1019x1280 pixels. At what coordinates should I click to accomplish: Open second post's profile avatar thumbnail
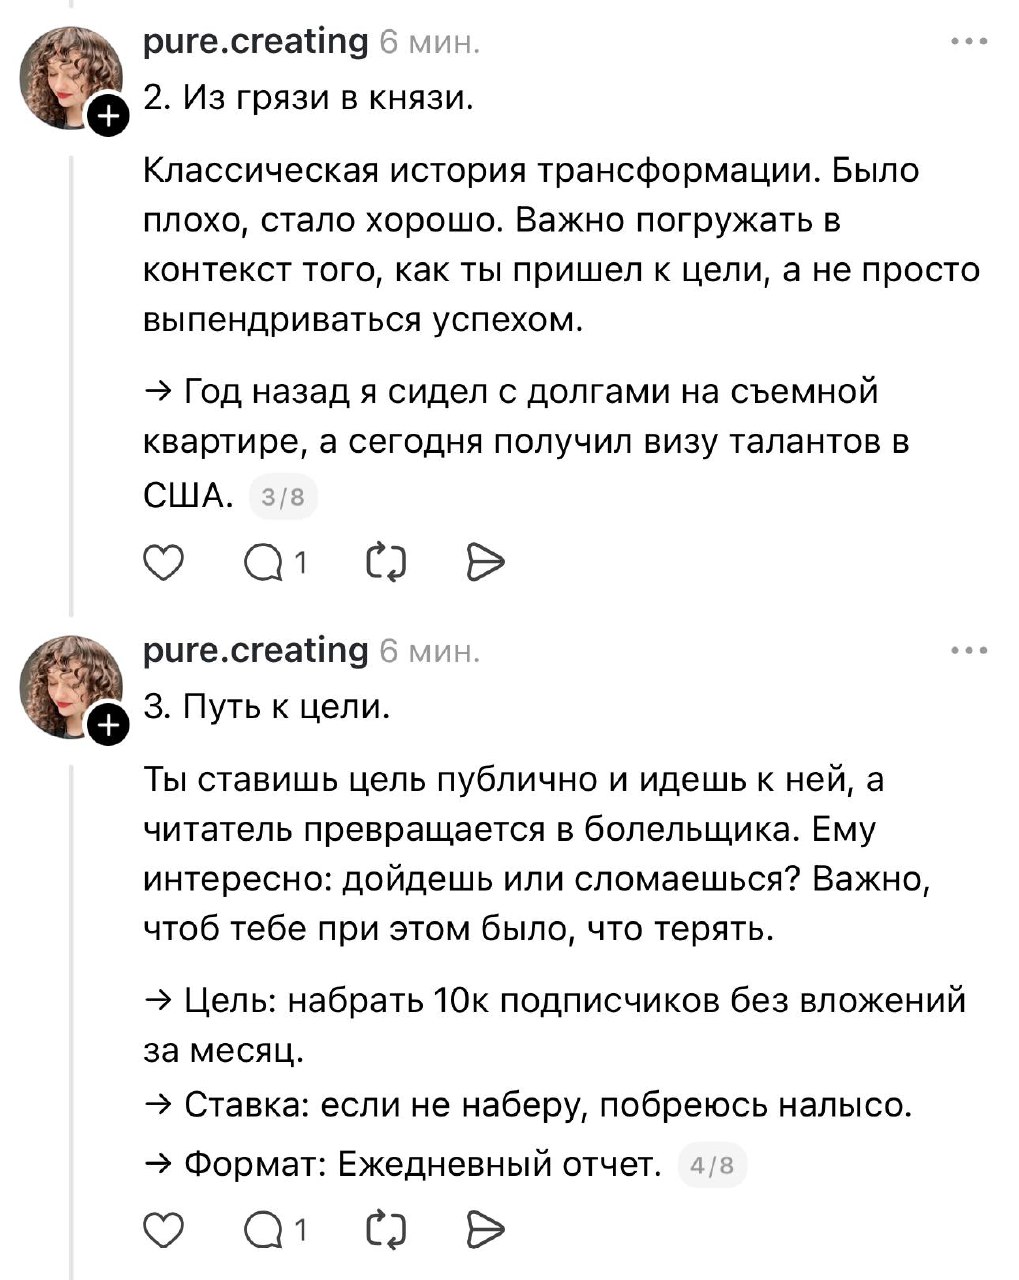pos(68,686)
